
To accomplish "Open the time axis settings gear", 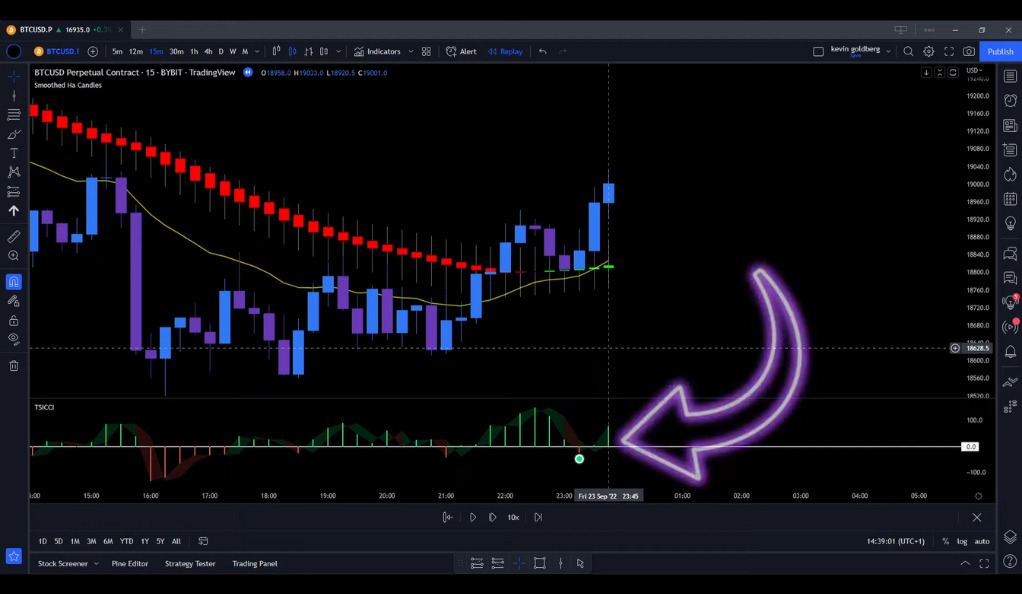I will pyautogui.click(x=978, y=496).
